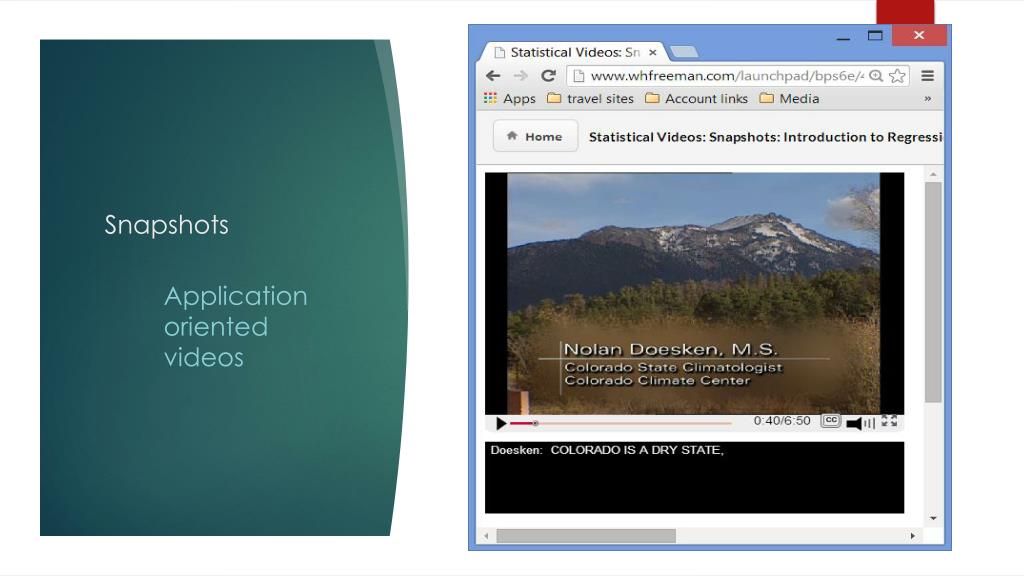This screenshot has width=1024, height=576.
Task: Enter fullscreen video mode
Action: point(889,421)
